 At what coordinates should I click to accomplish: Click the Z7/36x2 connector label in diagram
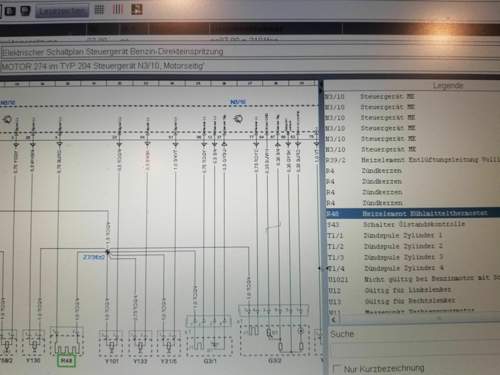[x=94, y=257]
